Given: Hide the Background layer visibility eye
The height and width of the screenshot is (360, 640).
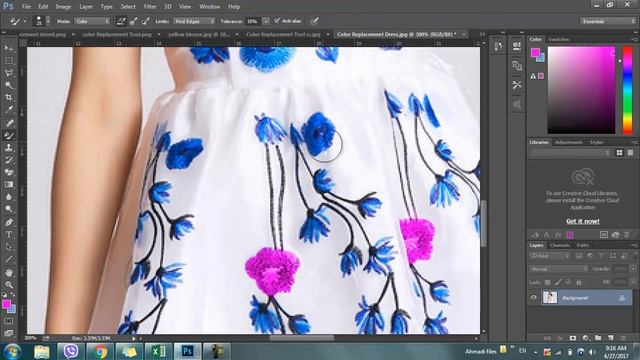Looking at the screenshot, I should click(x=533, y=298).
